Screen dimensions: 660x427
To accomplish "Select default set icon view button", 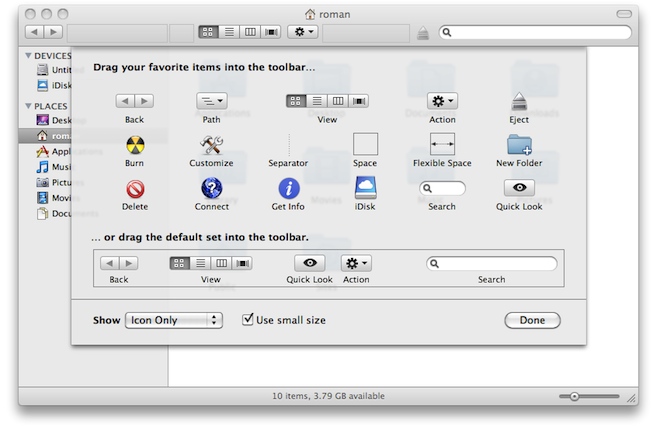I will (180, 264).
